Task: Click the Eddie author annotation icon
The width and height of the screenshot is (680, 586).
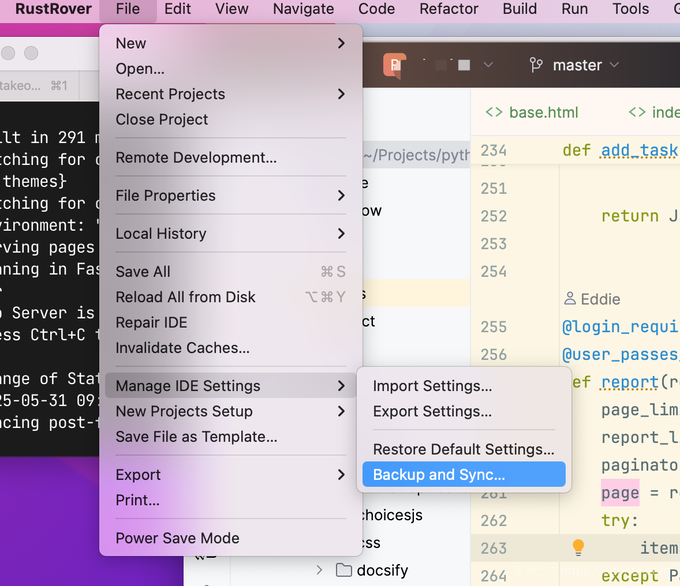Action: pos(570,298)
